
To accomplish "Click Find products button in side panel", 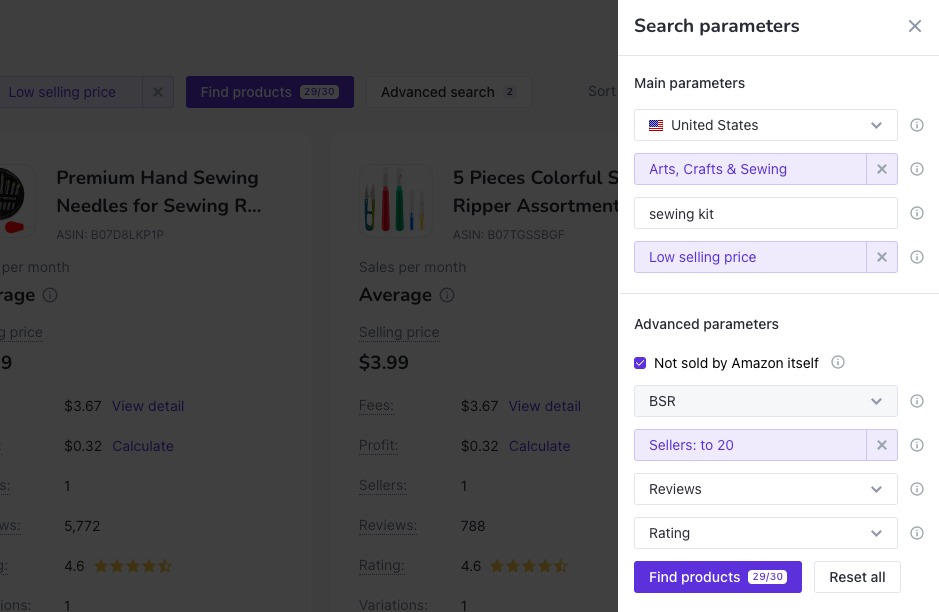I will click(717, 577).
